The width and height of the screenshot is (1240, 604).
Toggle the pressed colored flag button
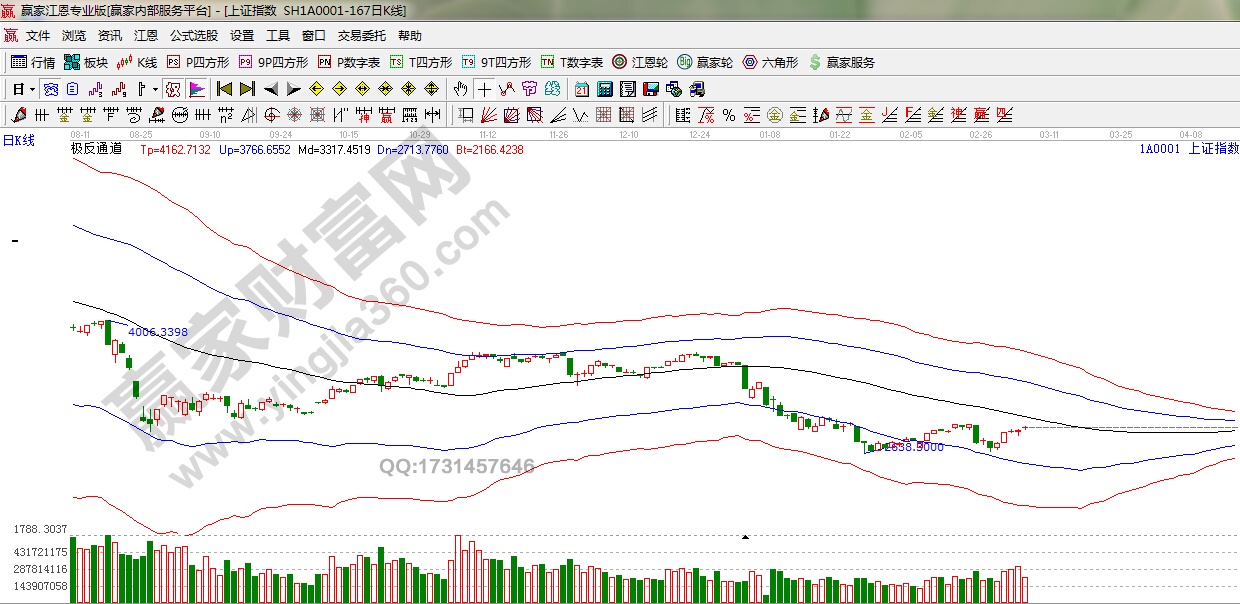tap(196, 89)
